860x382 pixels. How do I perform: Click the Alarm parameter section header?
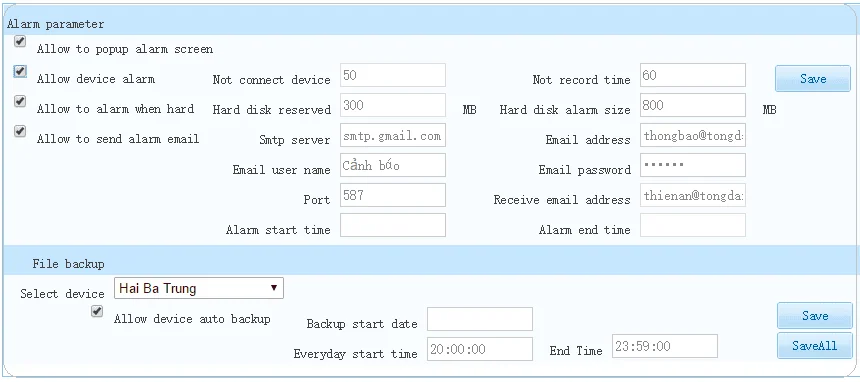tap(55, 24)
